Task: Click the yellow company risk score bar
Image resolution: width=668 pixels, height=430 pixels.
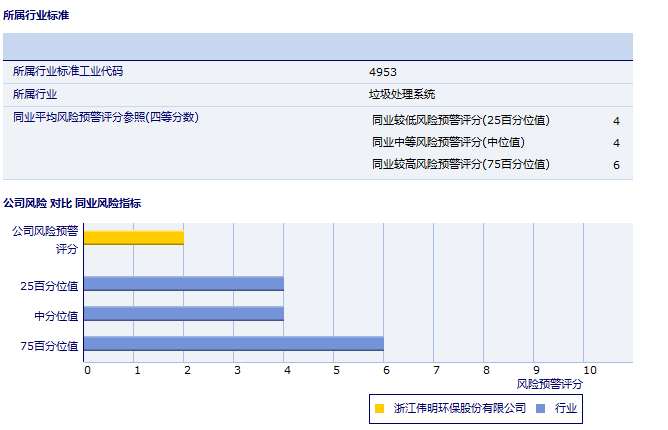Action: [x=133, y=237]
